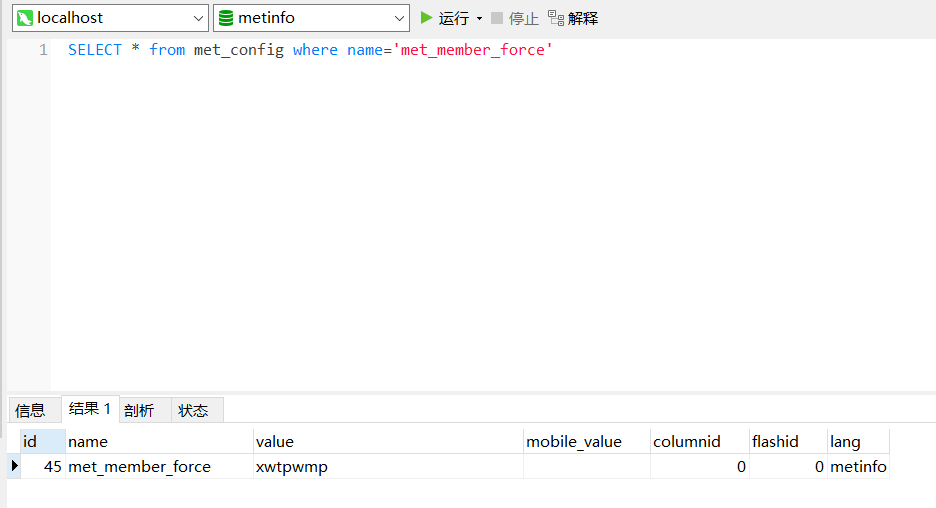The height and width of the screenshot is (508, 936).
Task: Select the 结果 1 tab
Action: (90, 409)
